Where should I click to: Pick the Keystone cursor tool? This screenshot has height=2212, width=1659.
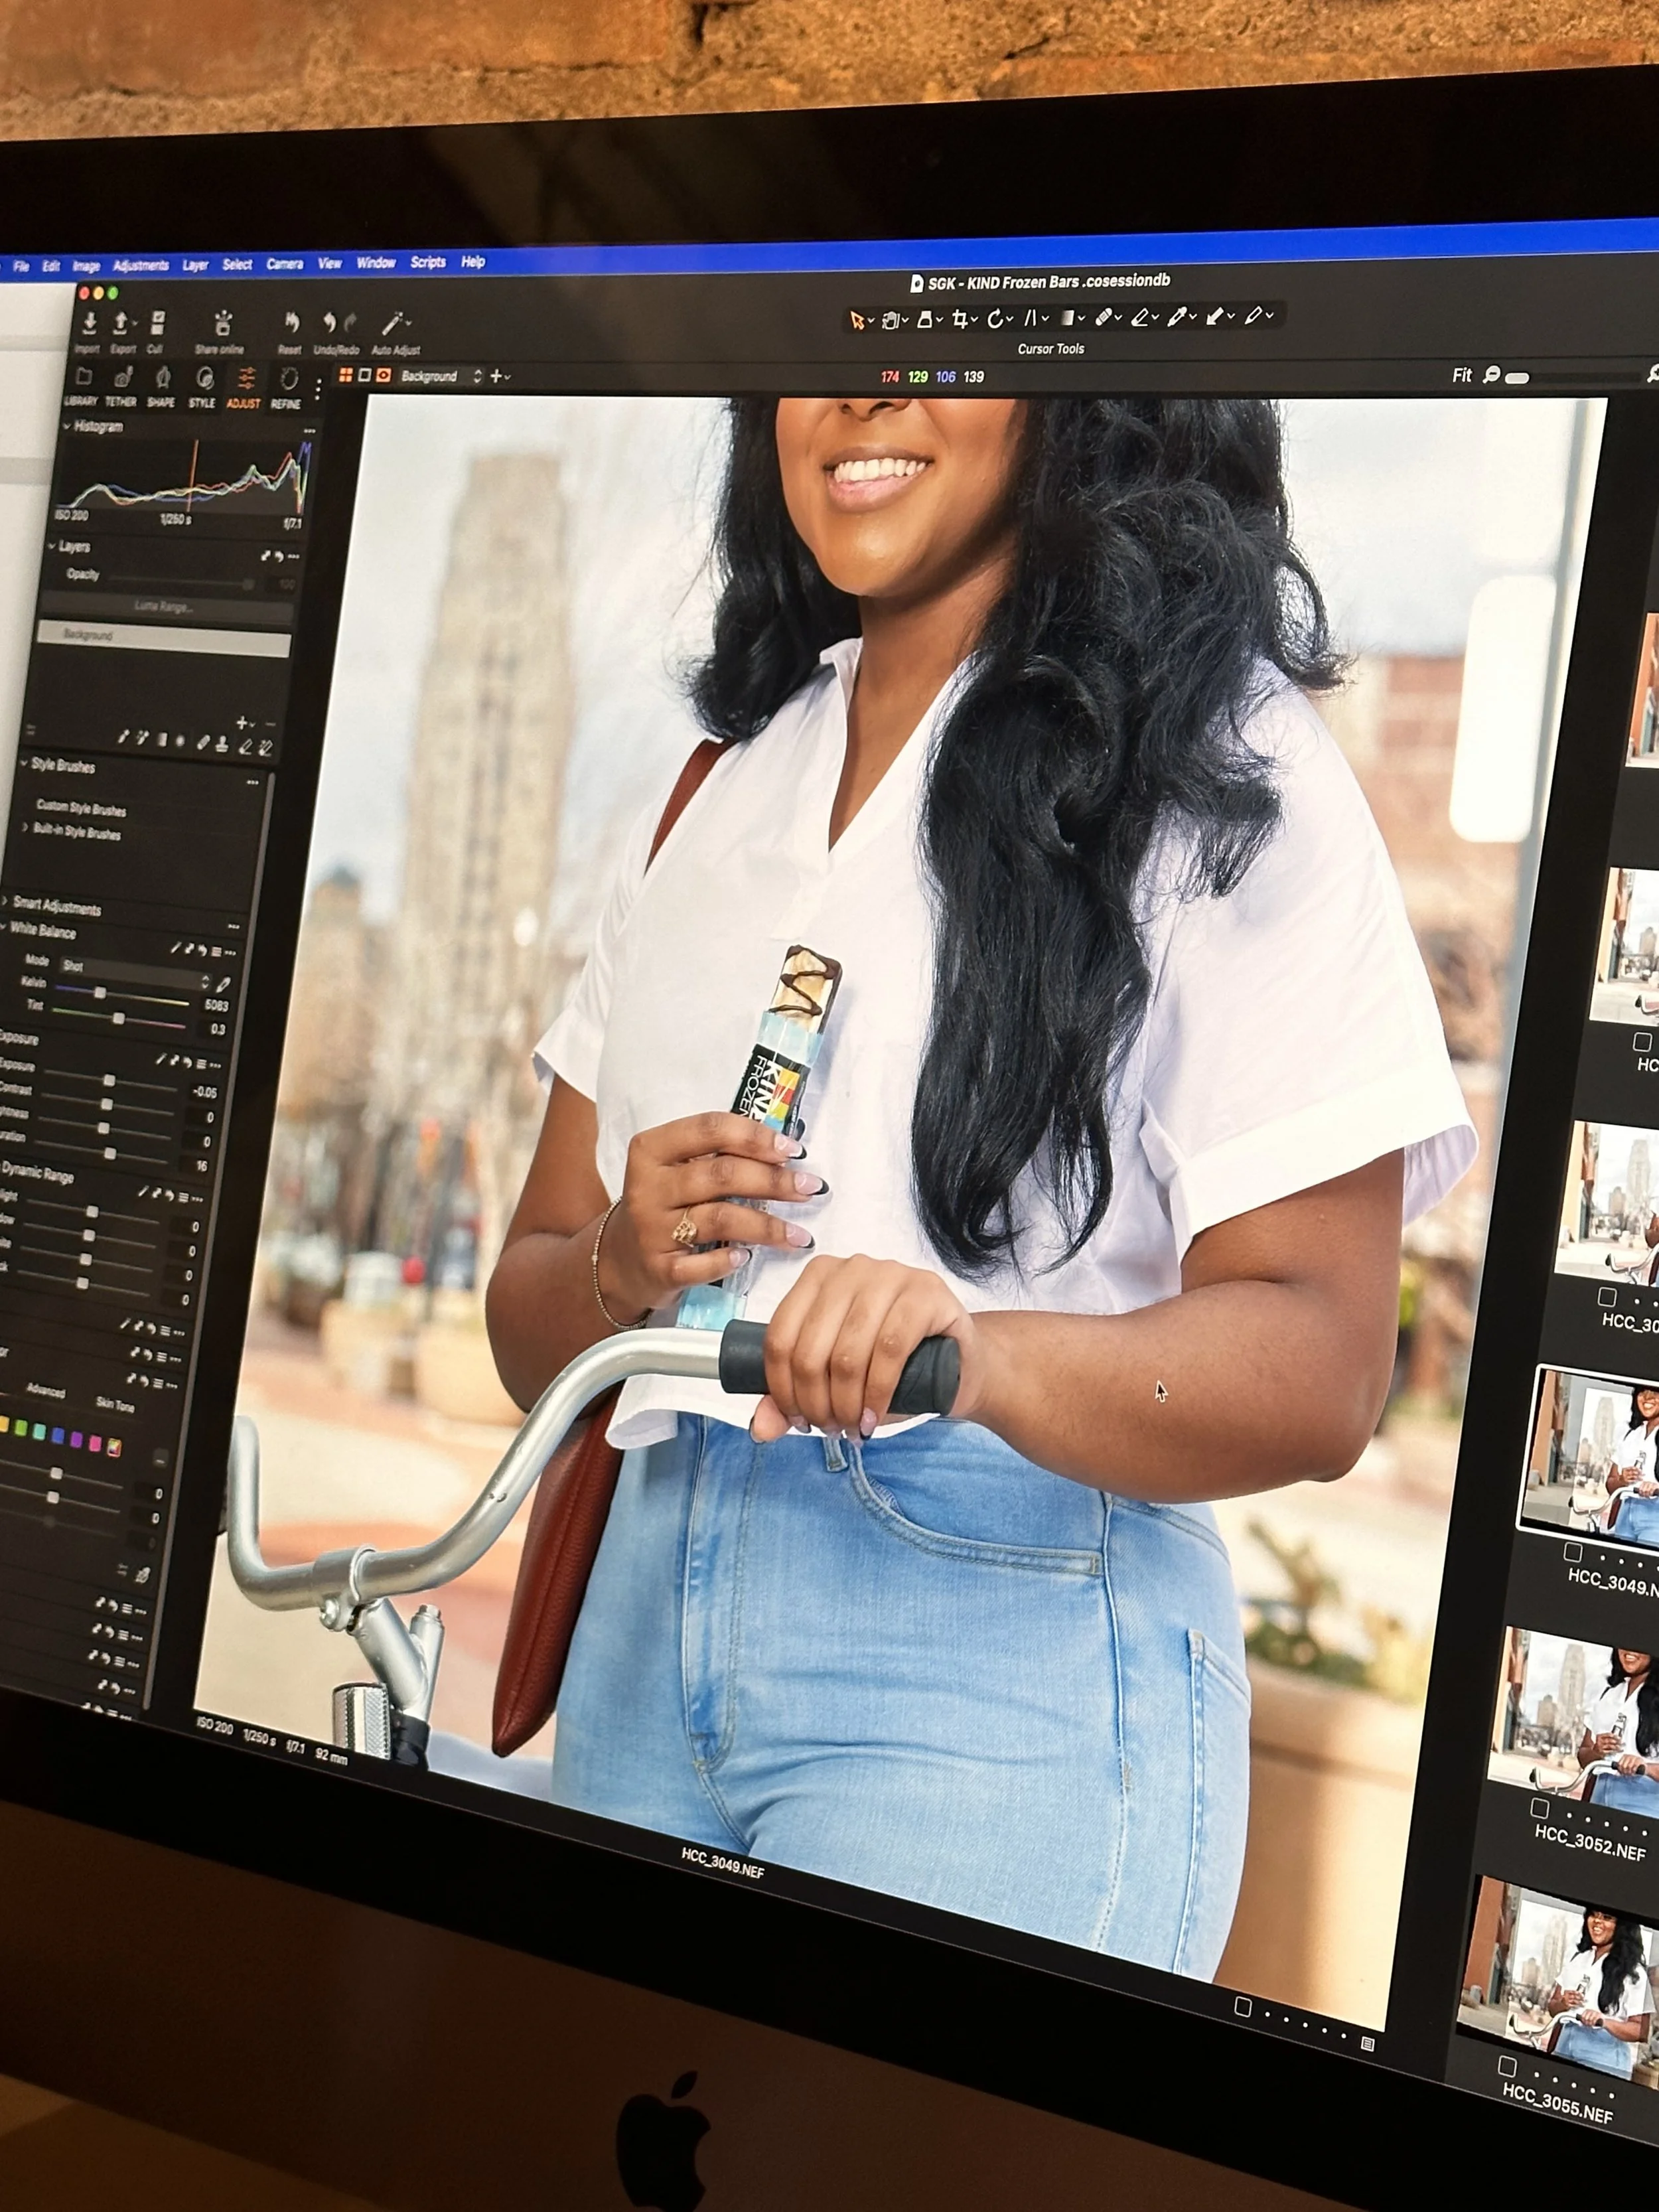tap(1030, 318)
